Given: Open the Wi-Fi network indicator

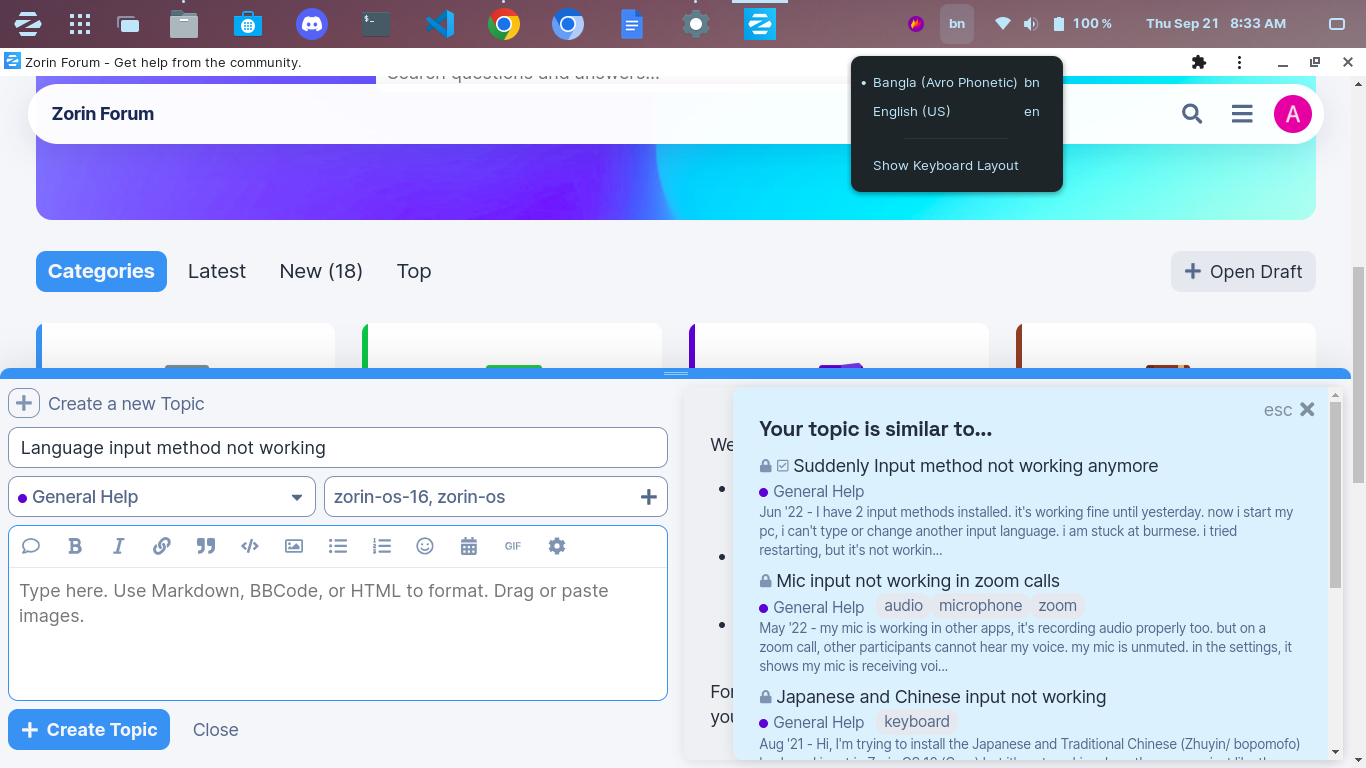Looking at the screenshot, I should [x=1002, y=24].
